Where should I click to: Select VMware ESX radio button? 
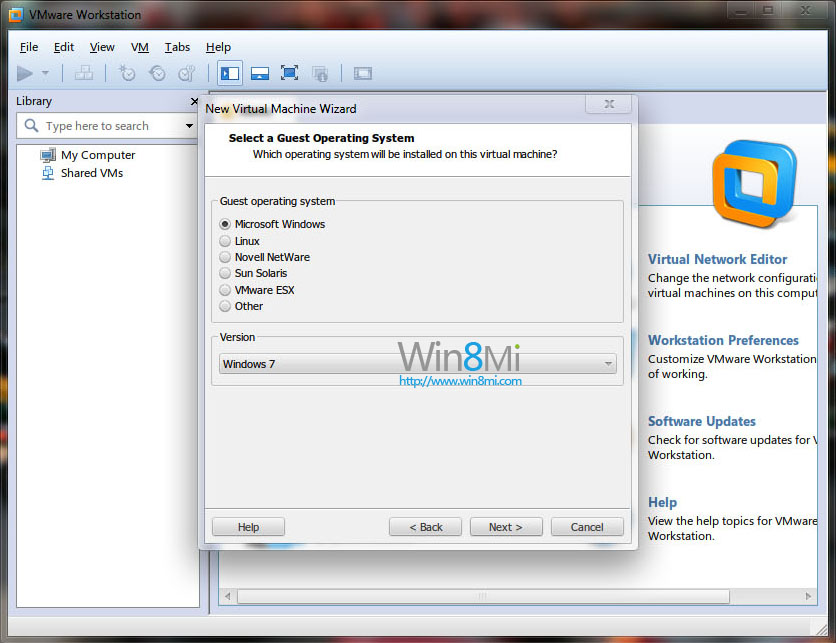[x=225, y=290]
